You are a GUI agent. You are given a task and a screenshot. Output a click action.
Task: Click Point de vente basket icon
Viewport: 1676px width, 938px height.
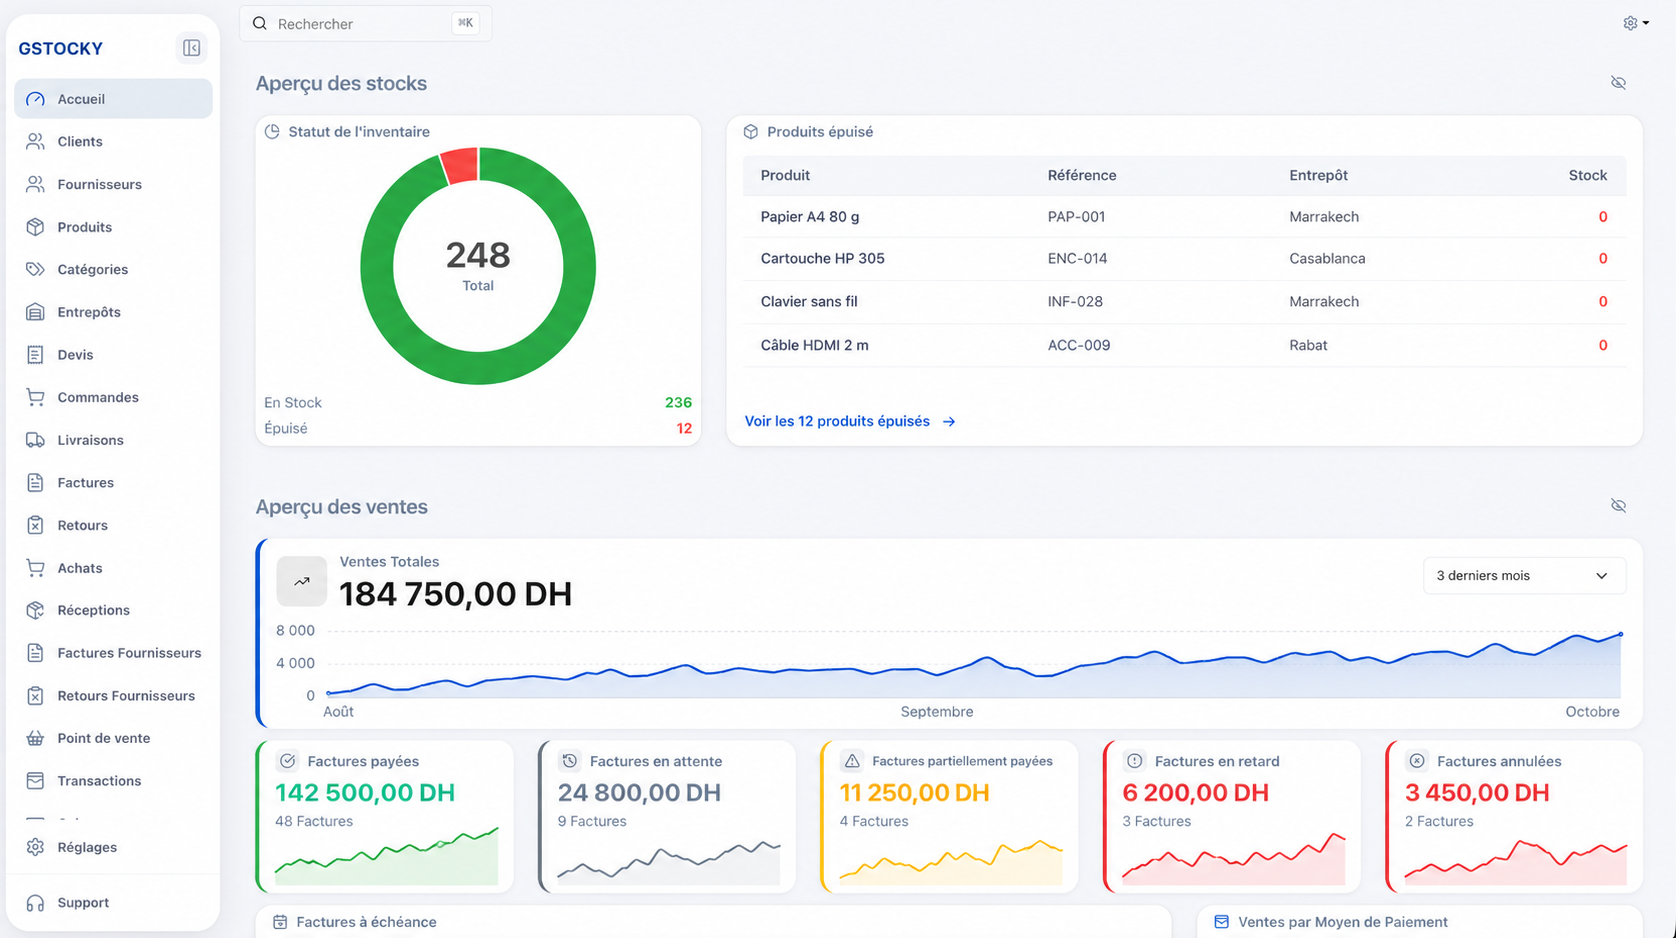[35, 738]
